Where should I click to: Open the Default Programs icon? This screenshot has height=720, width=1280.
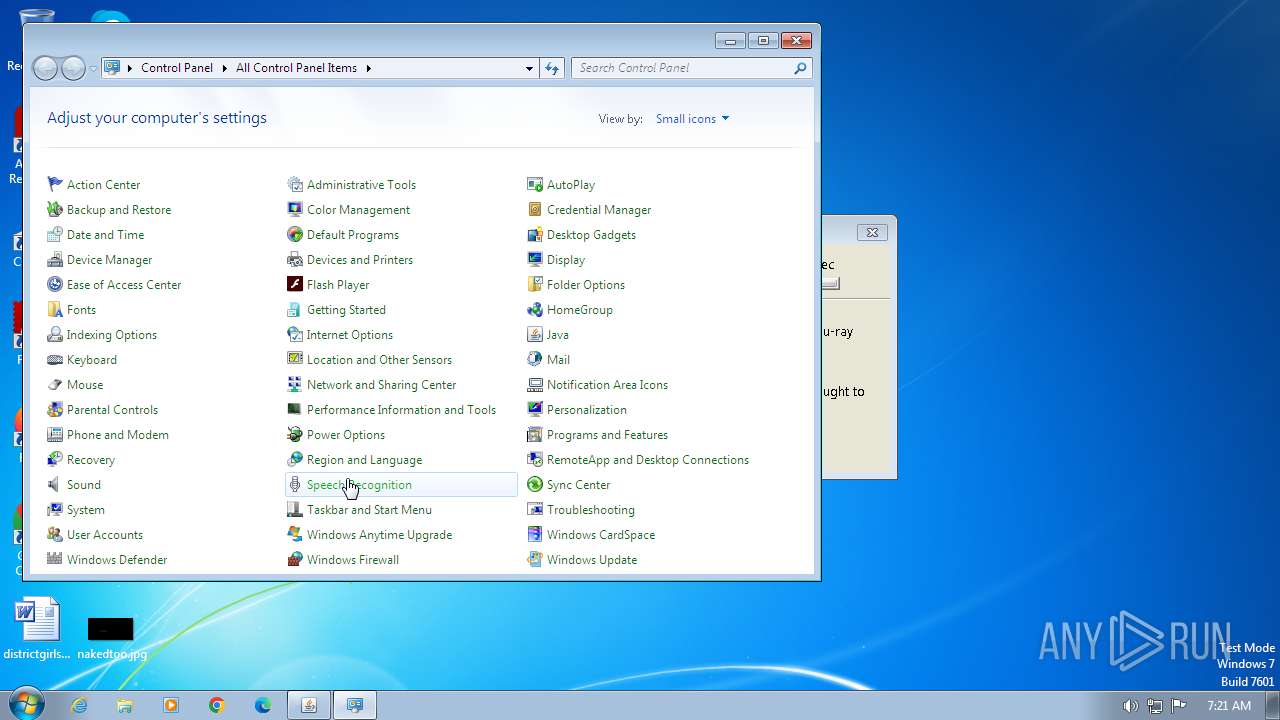tap(295, 234)
